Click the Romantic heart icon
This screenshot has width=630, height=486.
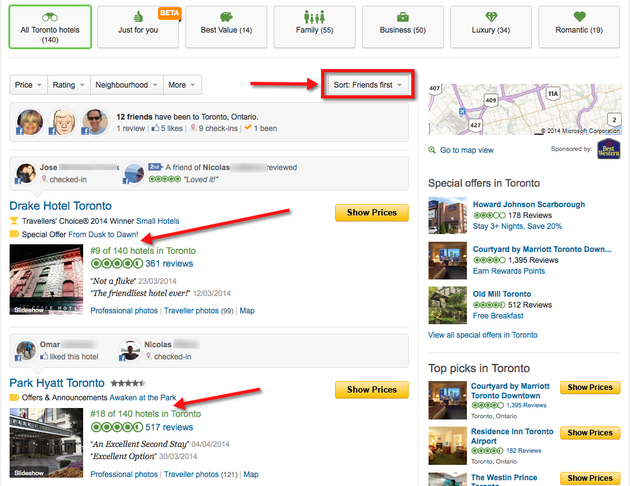580,17
